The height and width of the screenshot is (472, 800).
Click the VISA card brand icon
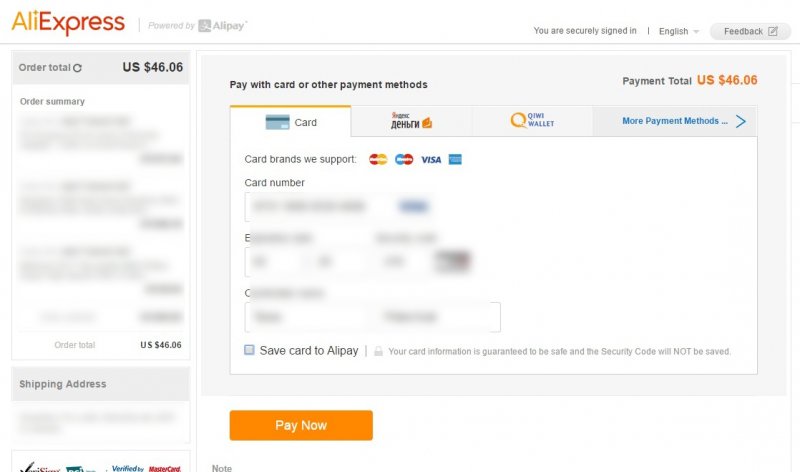coord(430,159)
